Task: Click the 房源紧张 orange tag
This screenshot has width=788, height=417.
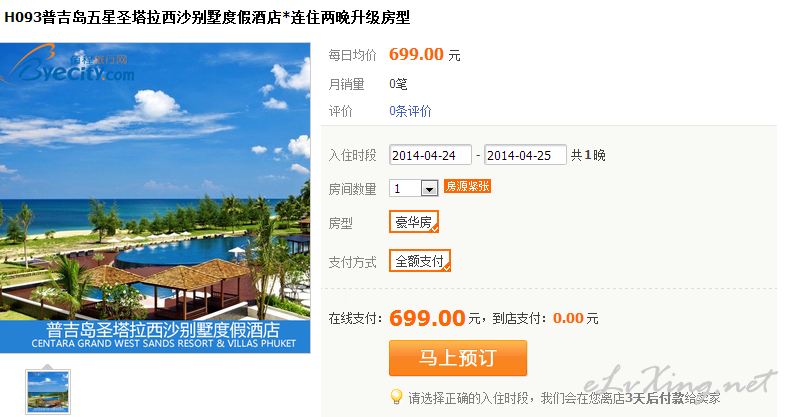Action: 467,186
